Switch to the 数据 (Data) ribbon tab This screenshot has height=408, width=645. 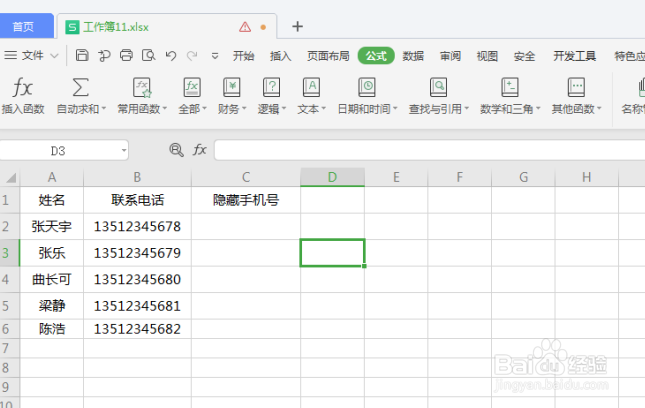413,56
